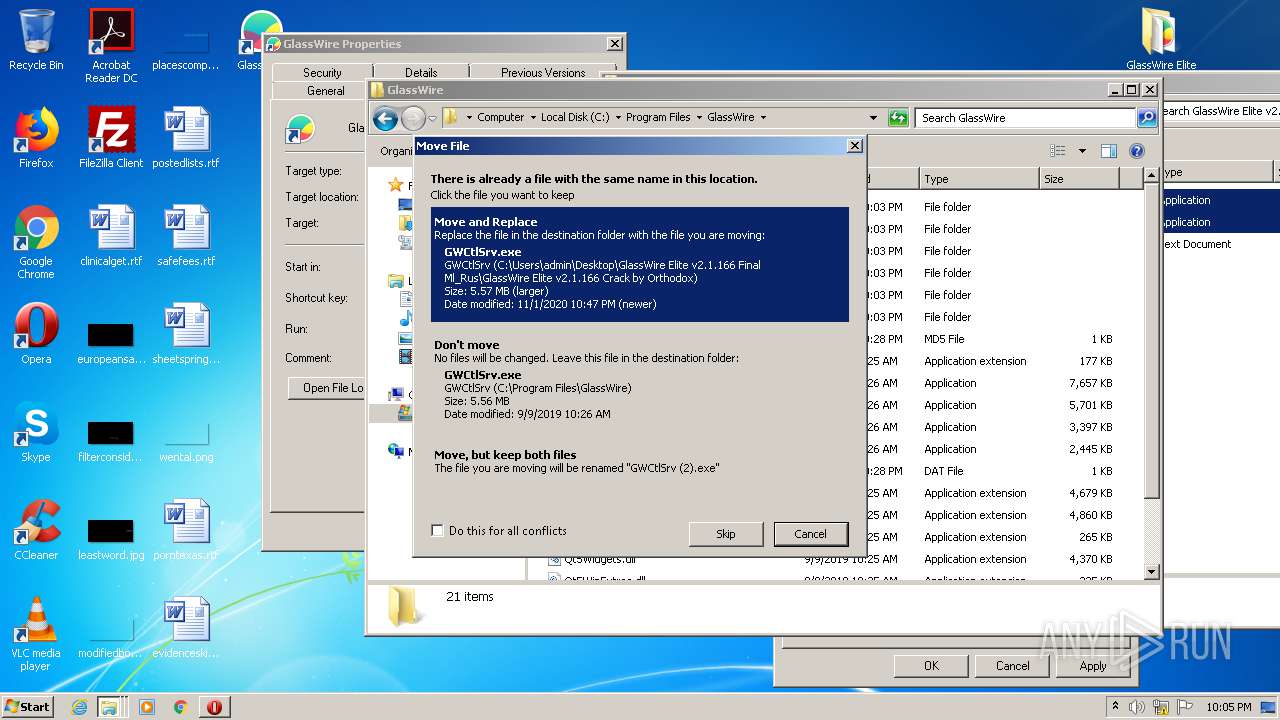Open address bar history dropdown

(x=873, y=118)
